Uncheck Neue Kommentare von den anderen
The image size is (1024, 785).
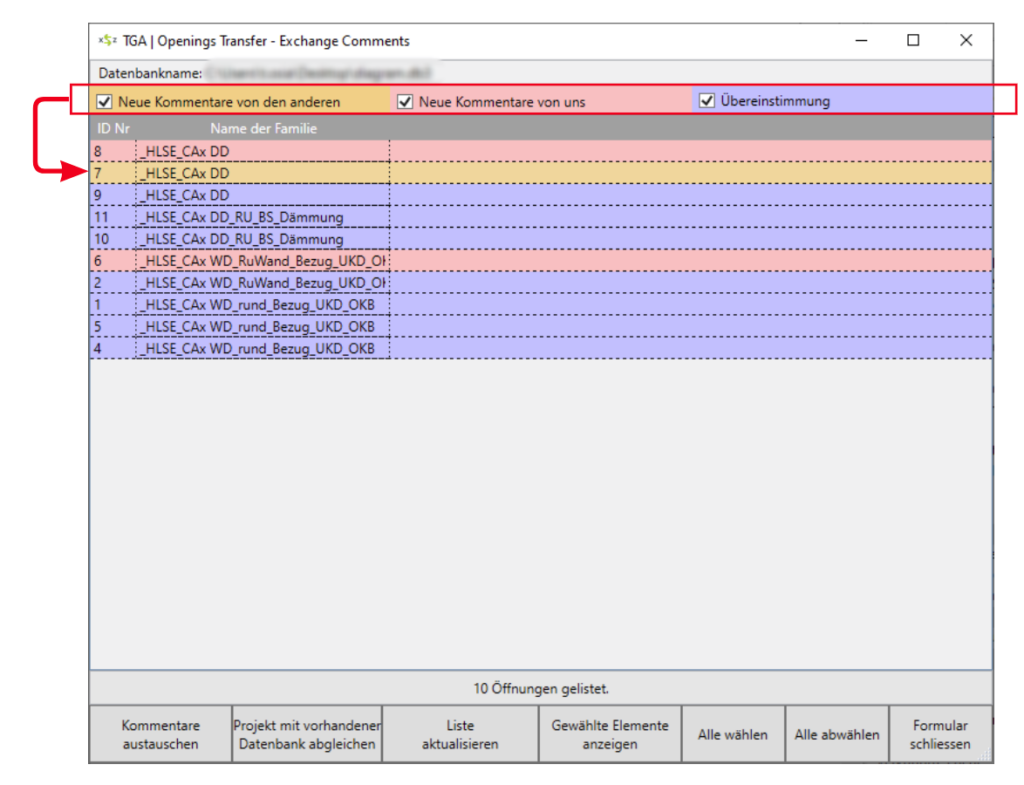pos(104,101)
